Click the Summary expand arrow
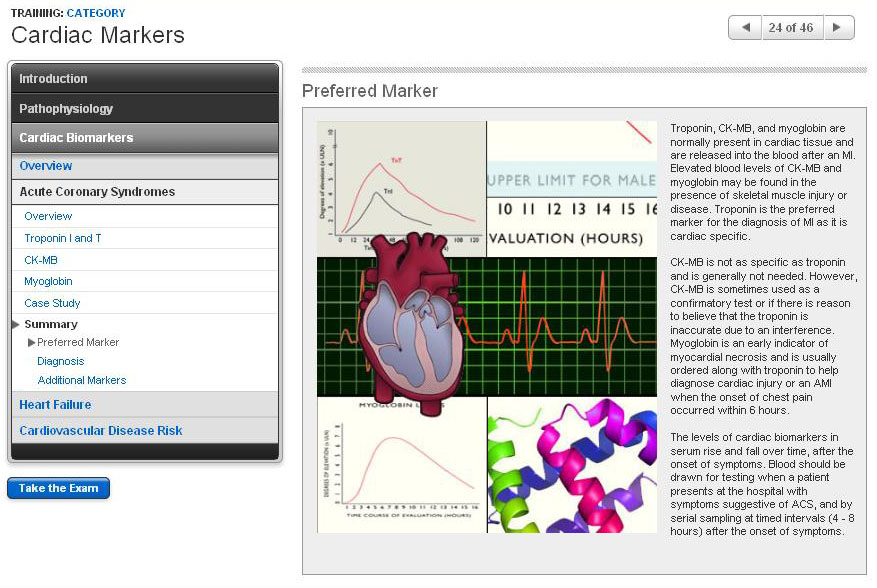Image resolution: width=877 pixels, height=588 pixels. (16, 324)
